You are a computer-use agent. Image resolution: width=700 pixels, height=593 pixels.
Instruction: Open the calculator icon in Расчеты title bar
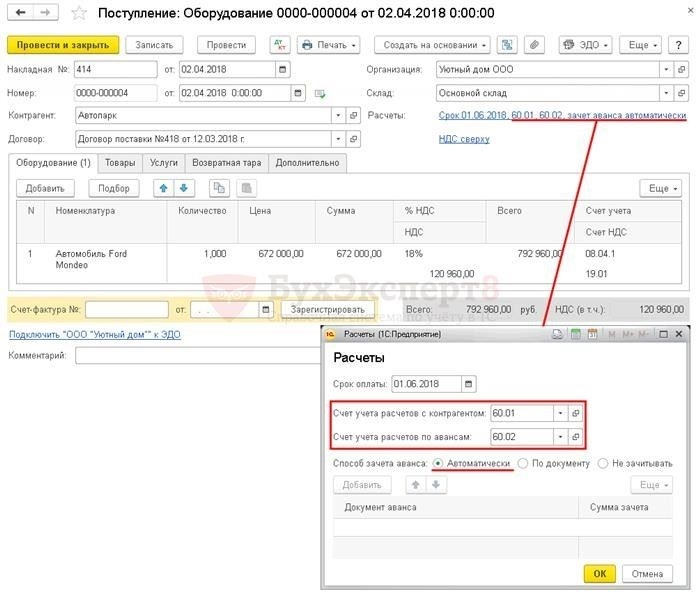[576, 334]
